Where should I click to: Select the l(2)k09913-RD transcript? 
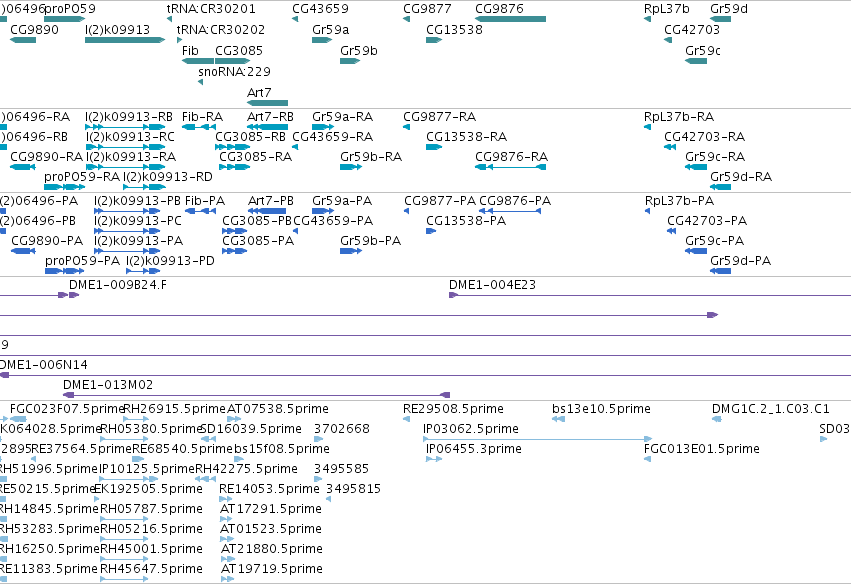(144, 187)
